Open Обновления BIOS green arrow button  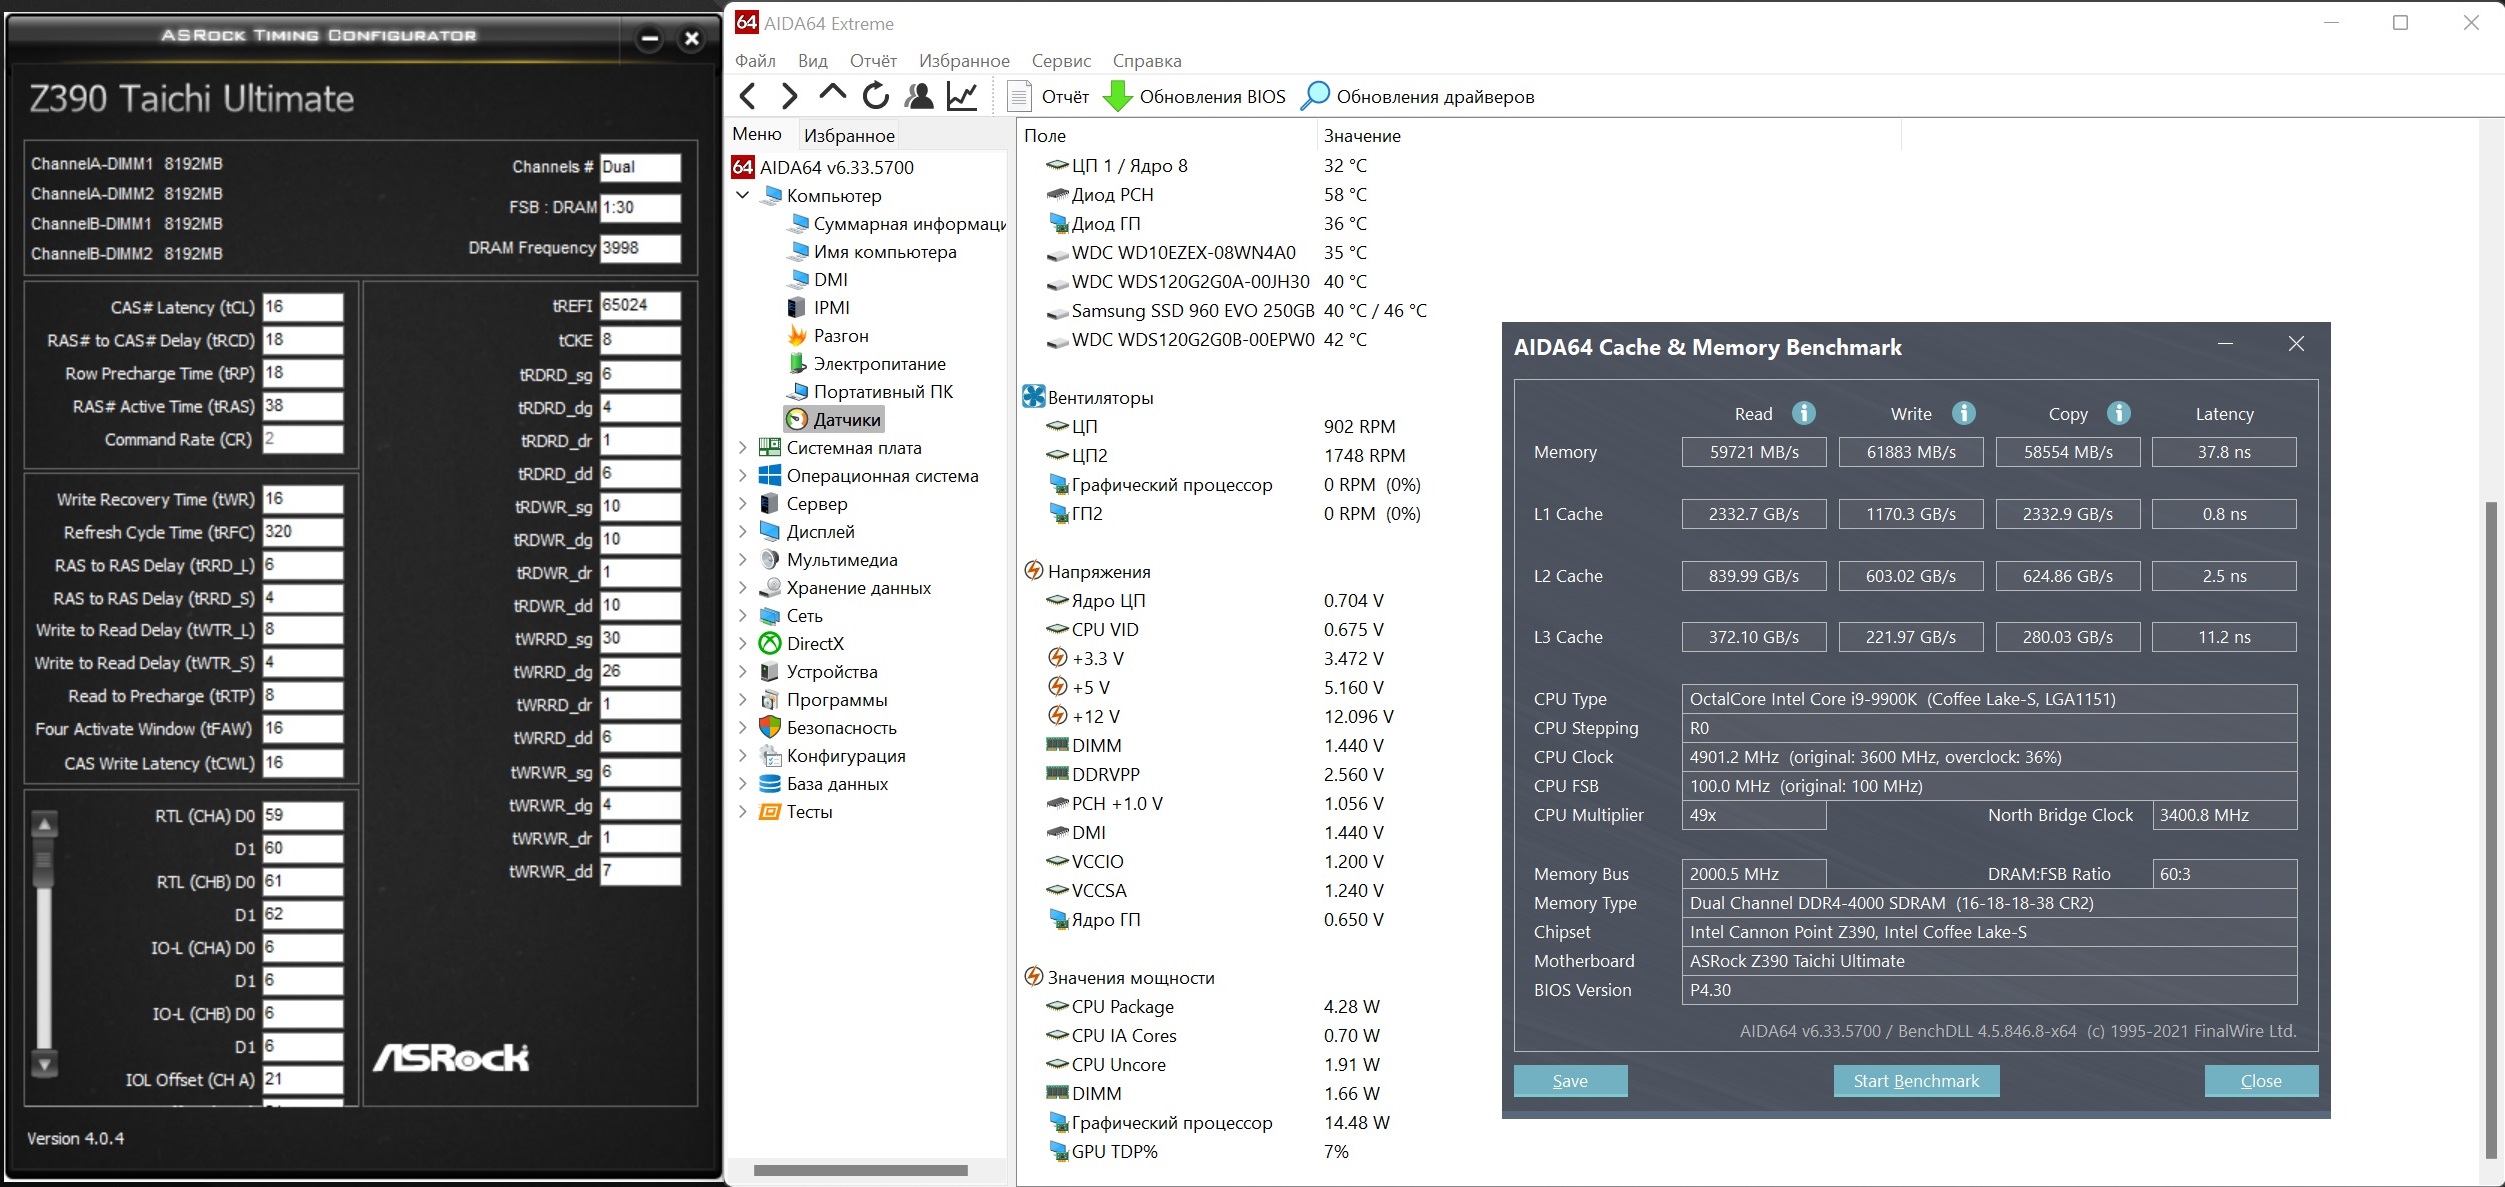(1117, 97)
